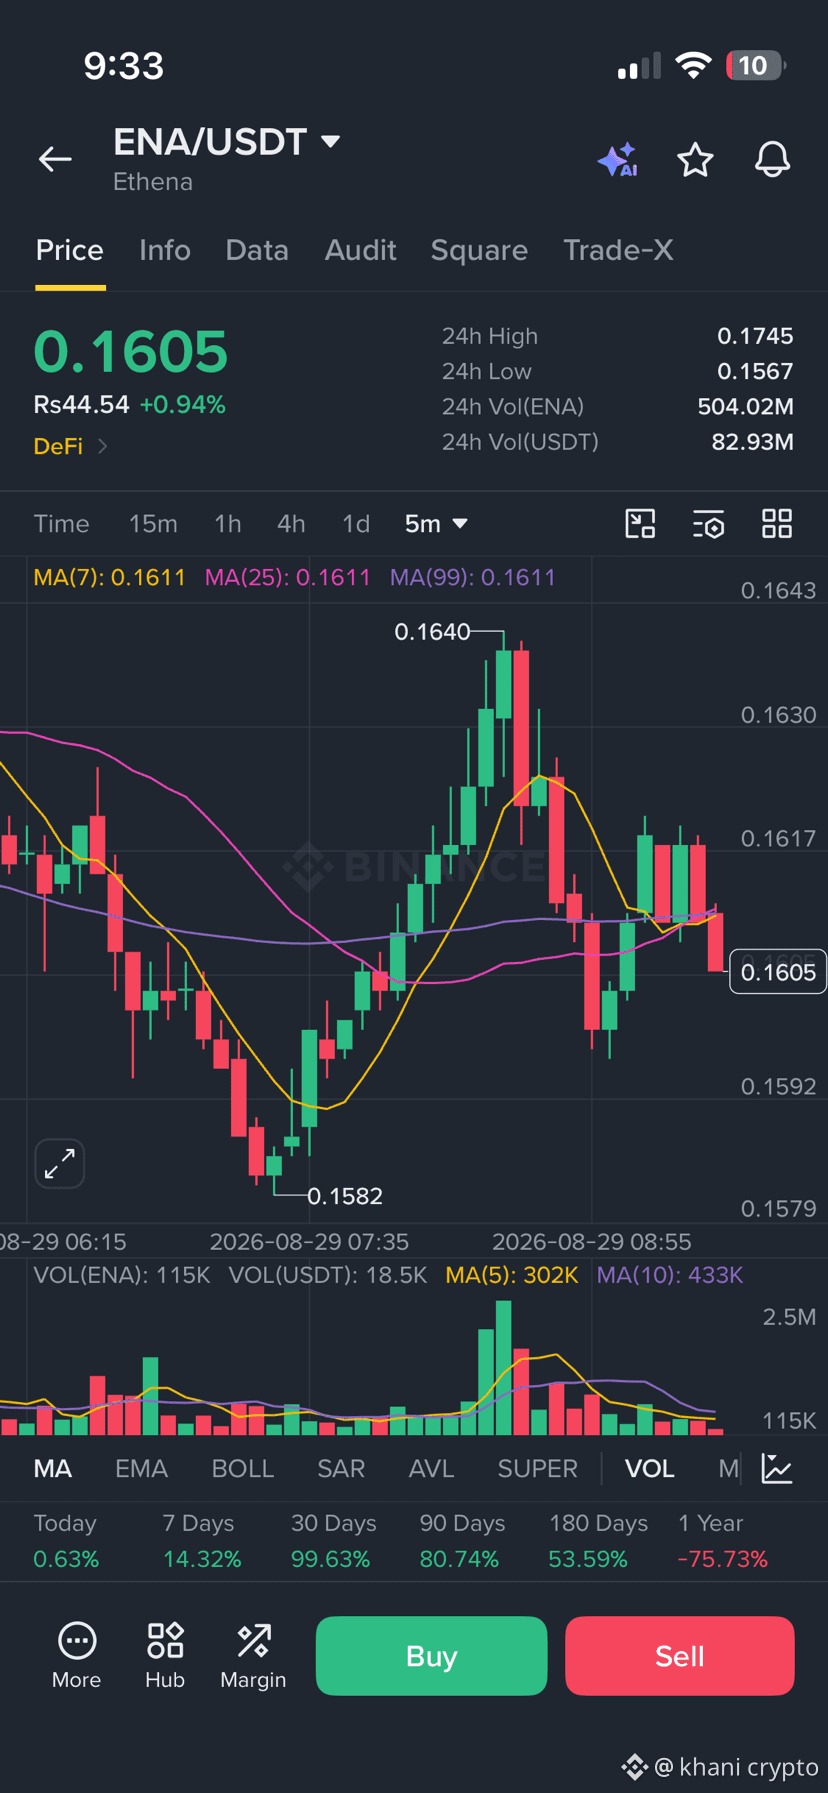Toggle the SAR indicator
Screen dimensions: 828x1793
coord(341,1468)
